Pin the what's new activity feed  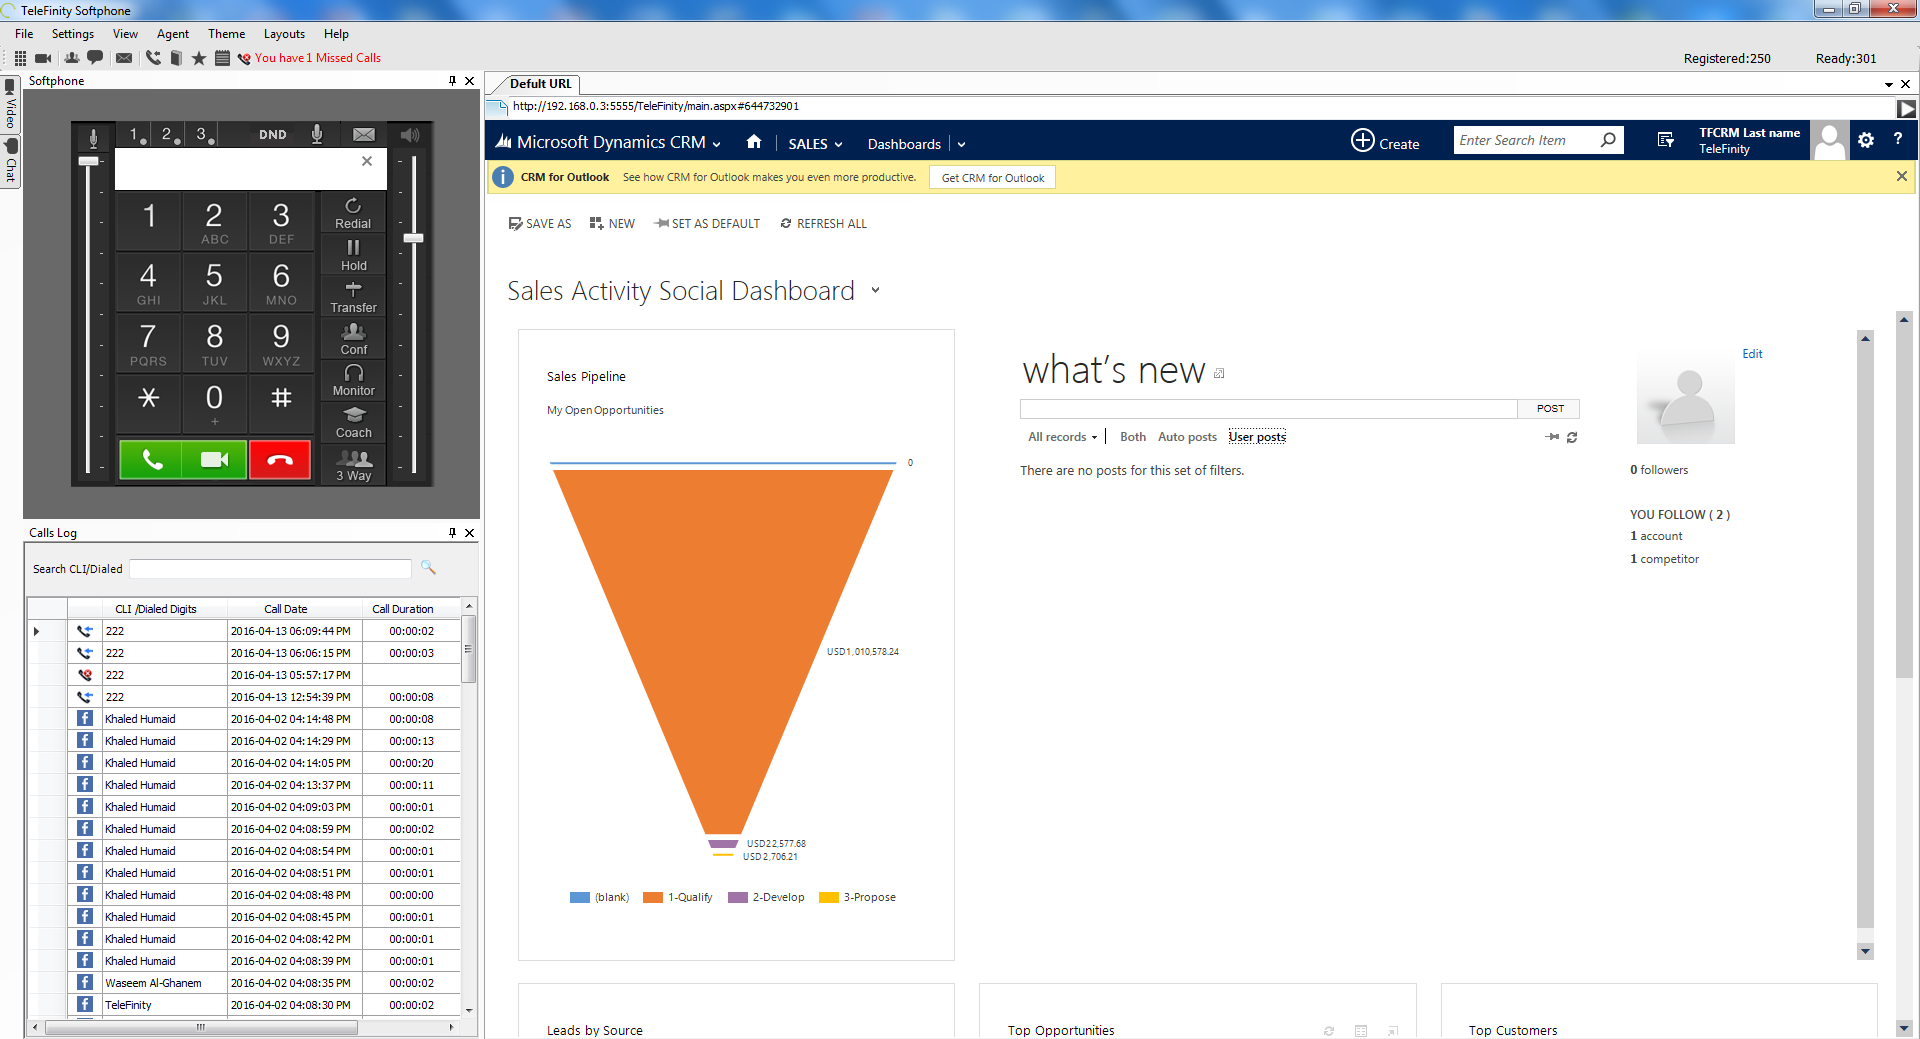pyautogui.click(x=1552, y=437)
